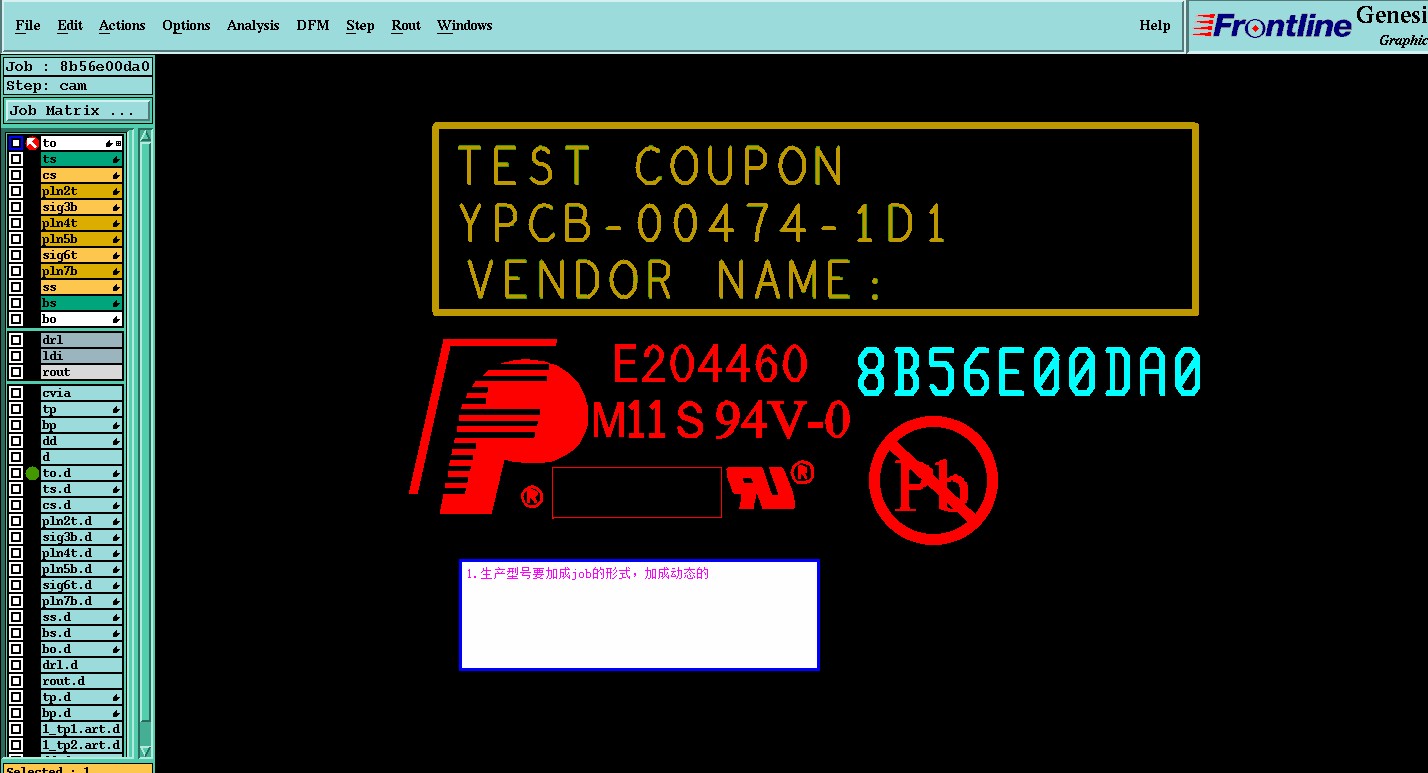Open the DFM menu
The height and width of the screenshot is (773, 1428).
pos(313,26)
